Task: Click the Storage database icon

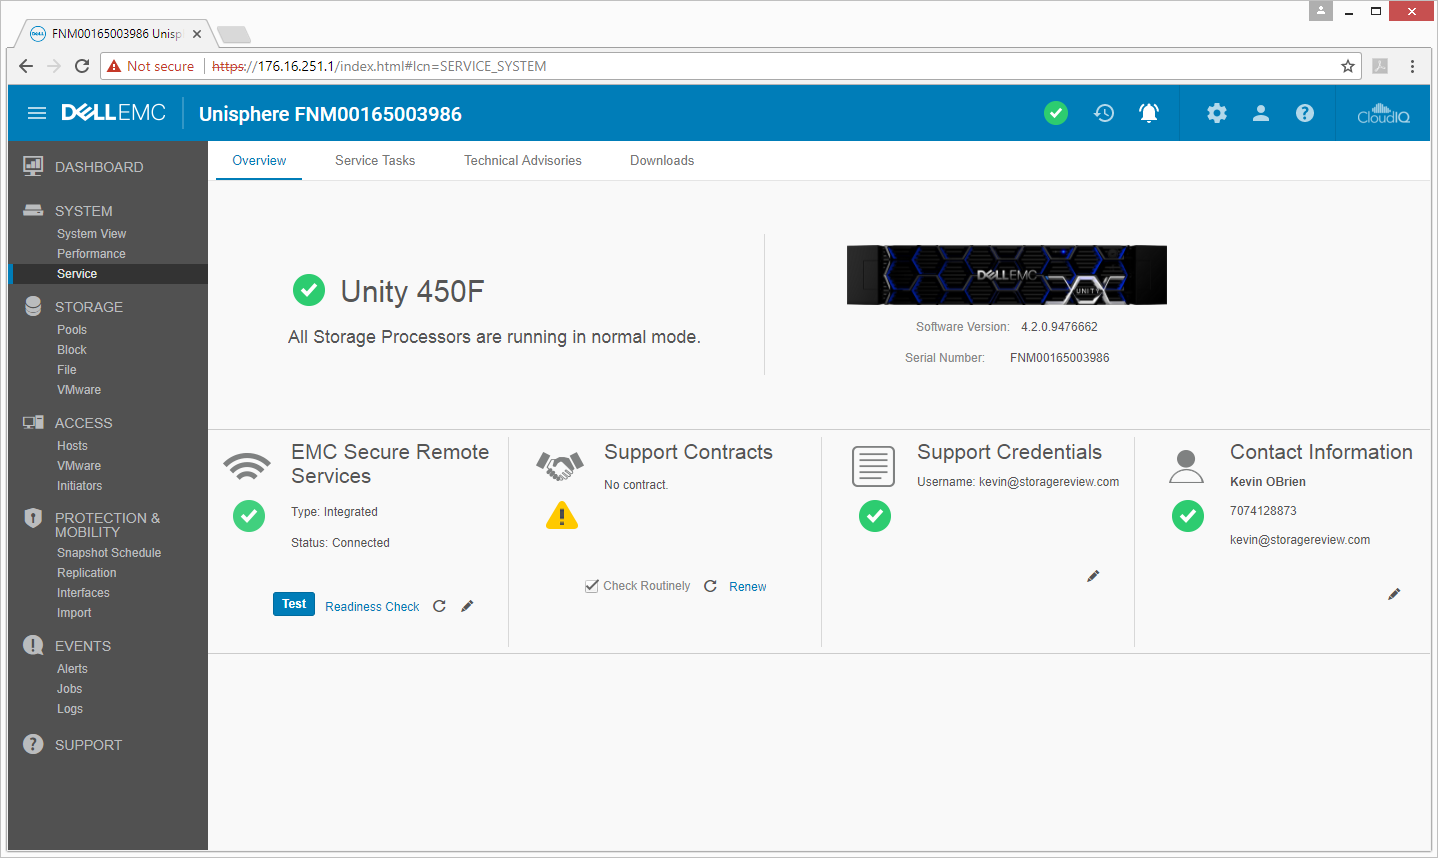Action: pos(33,306)
